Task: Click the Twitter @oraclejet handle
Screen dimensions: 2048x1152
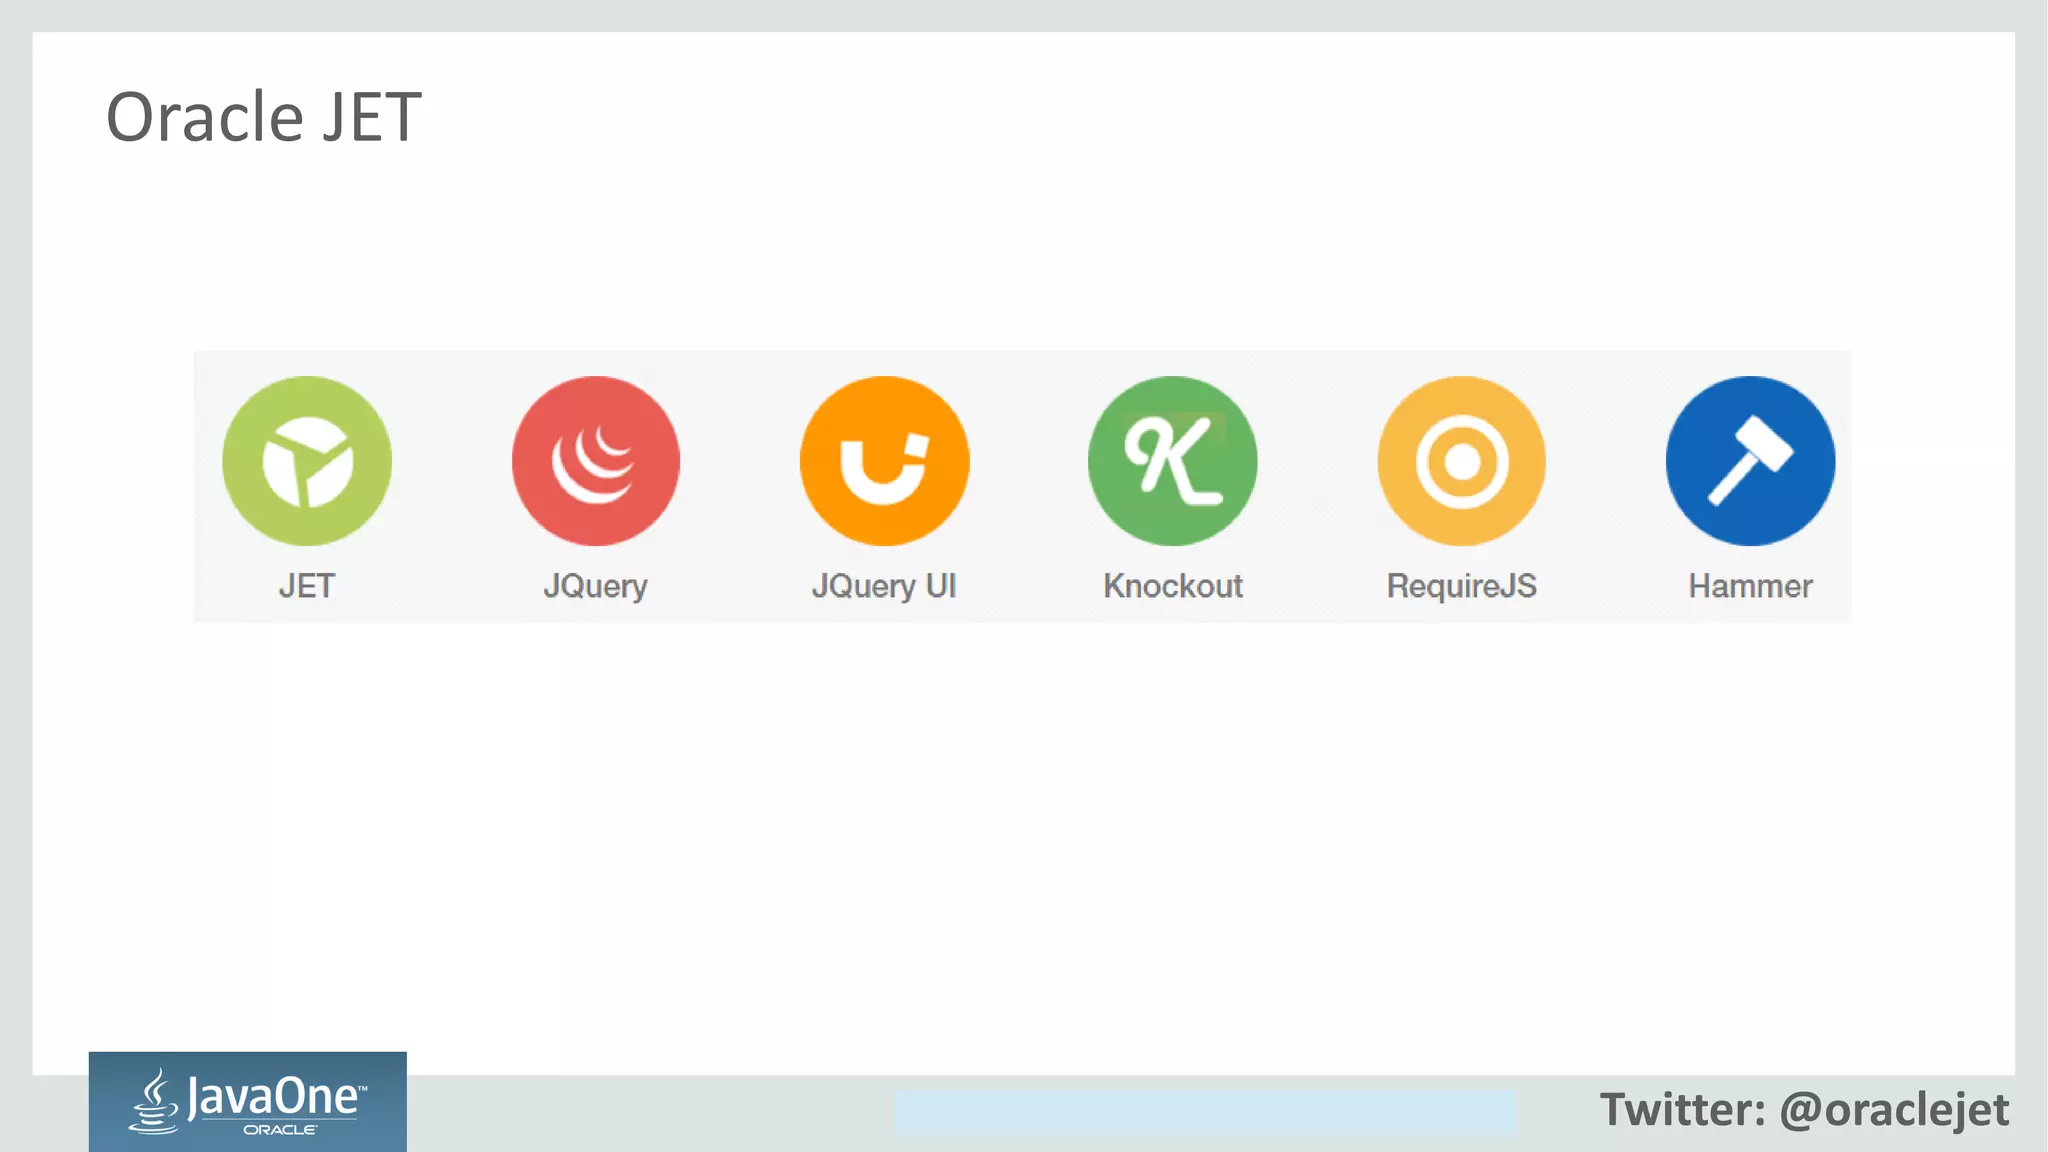Action: 1805,1110
